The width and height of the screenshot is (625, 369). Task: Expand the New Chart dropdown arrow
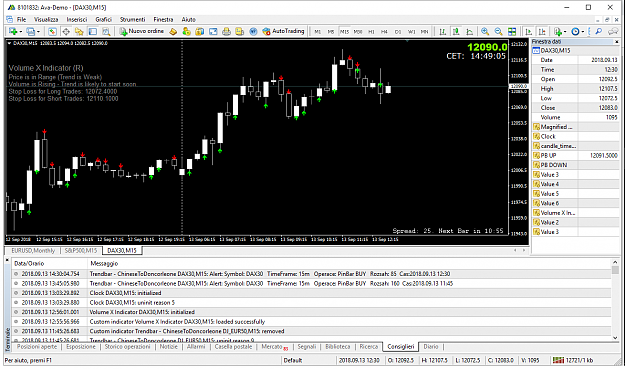tap(21, 32)
